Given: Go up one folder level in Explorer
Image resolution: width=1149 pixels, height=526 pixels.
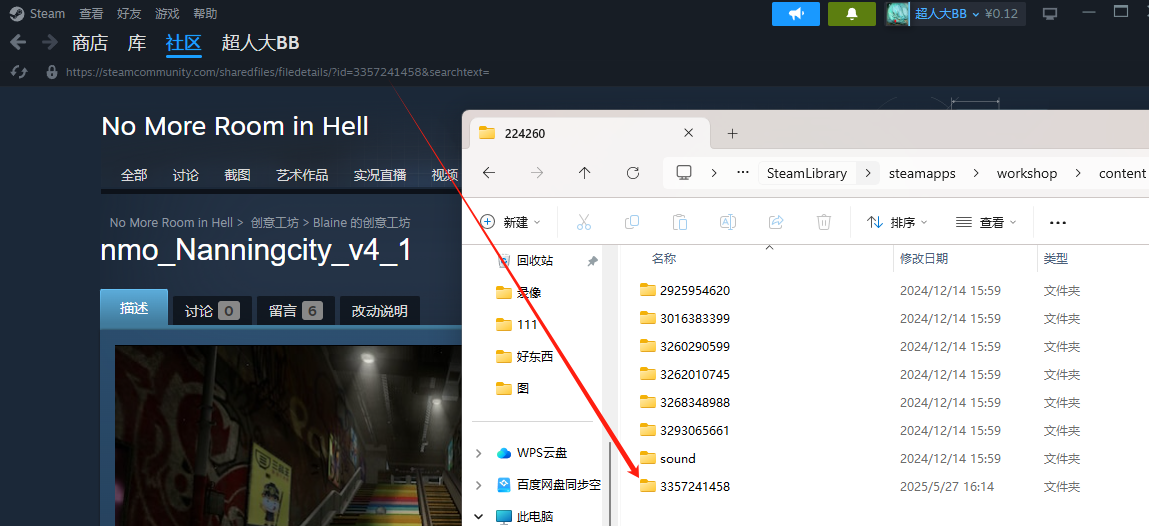Looking at the screenshot, I should [x=584, y=173].
